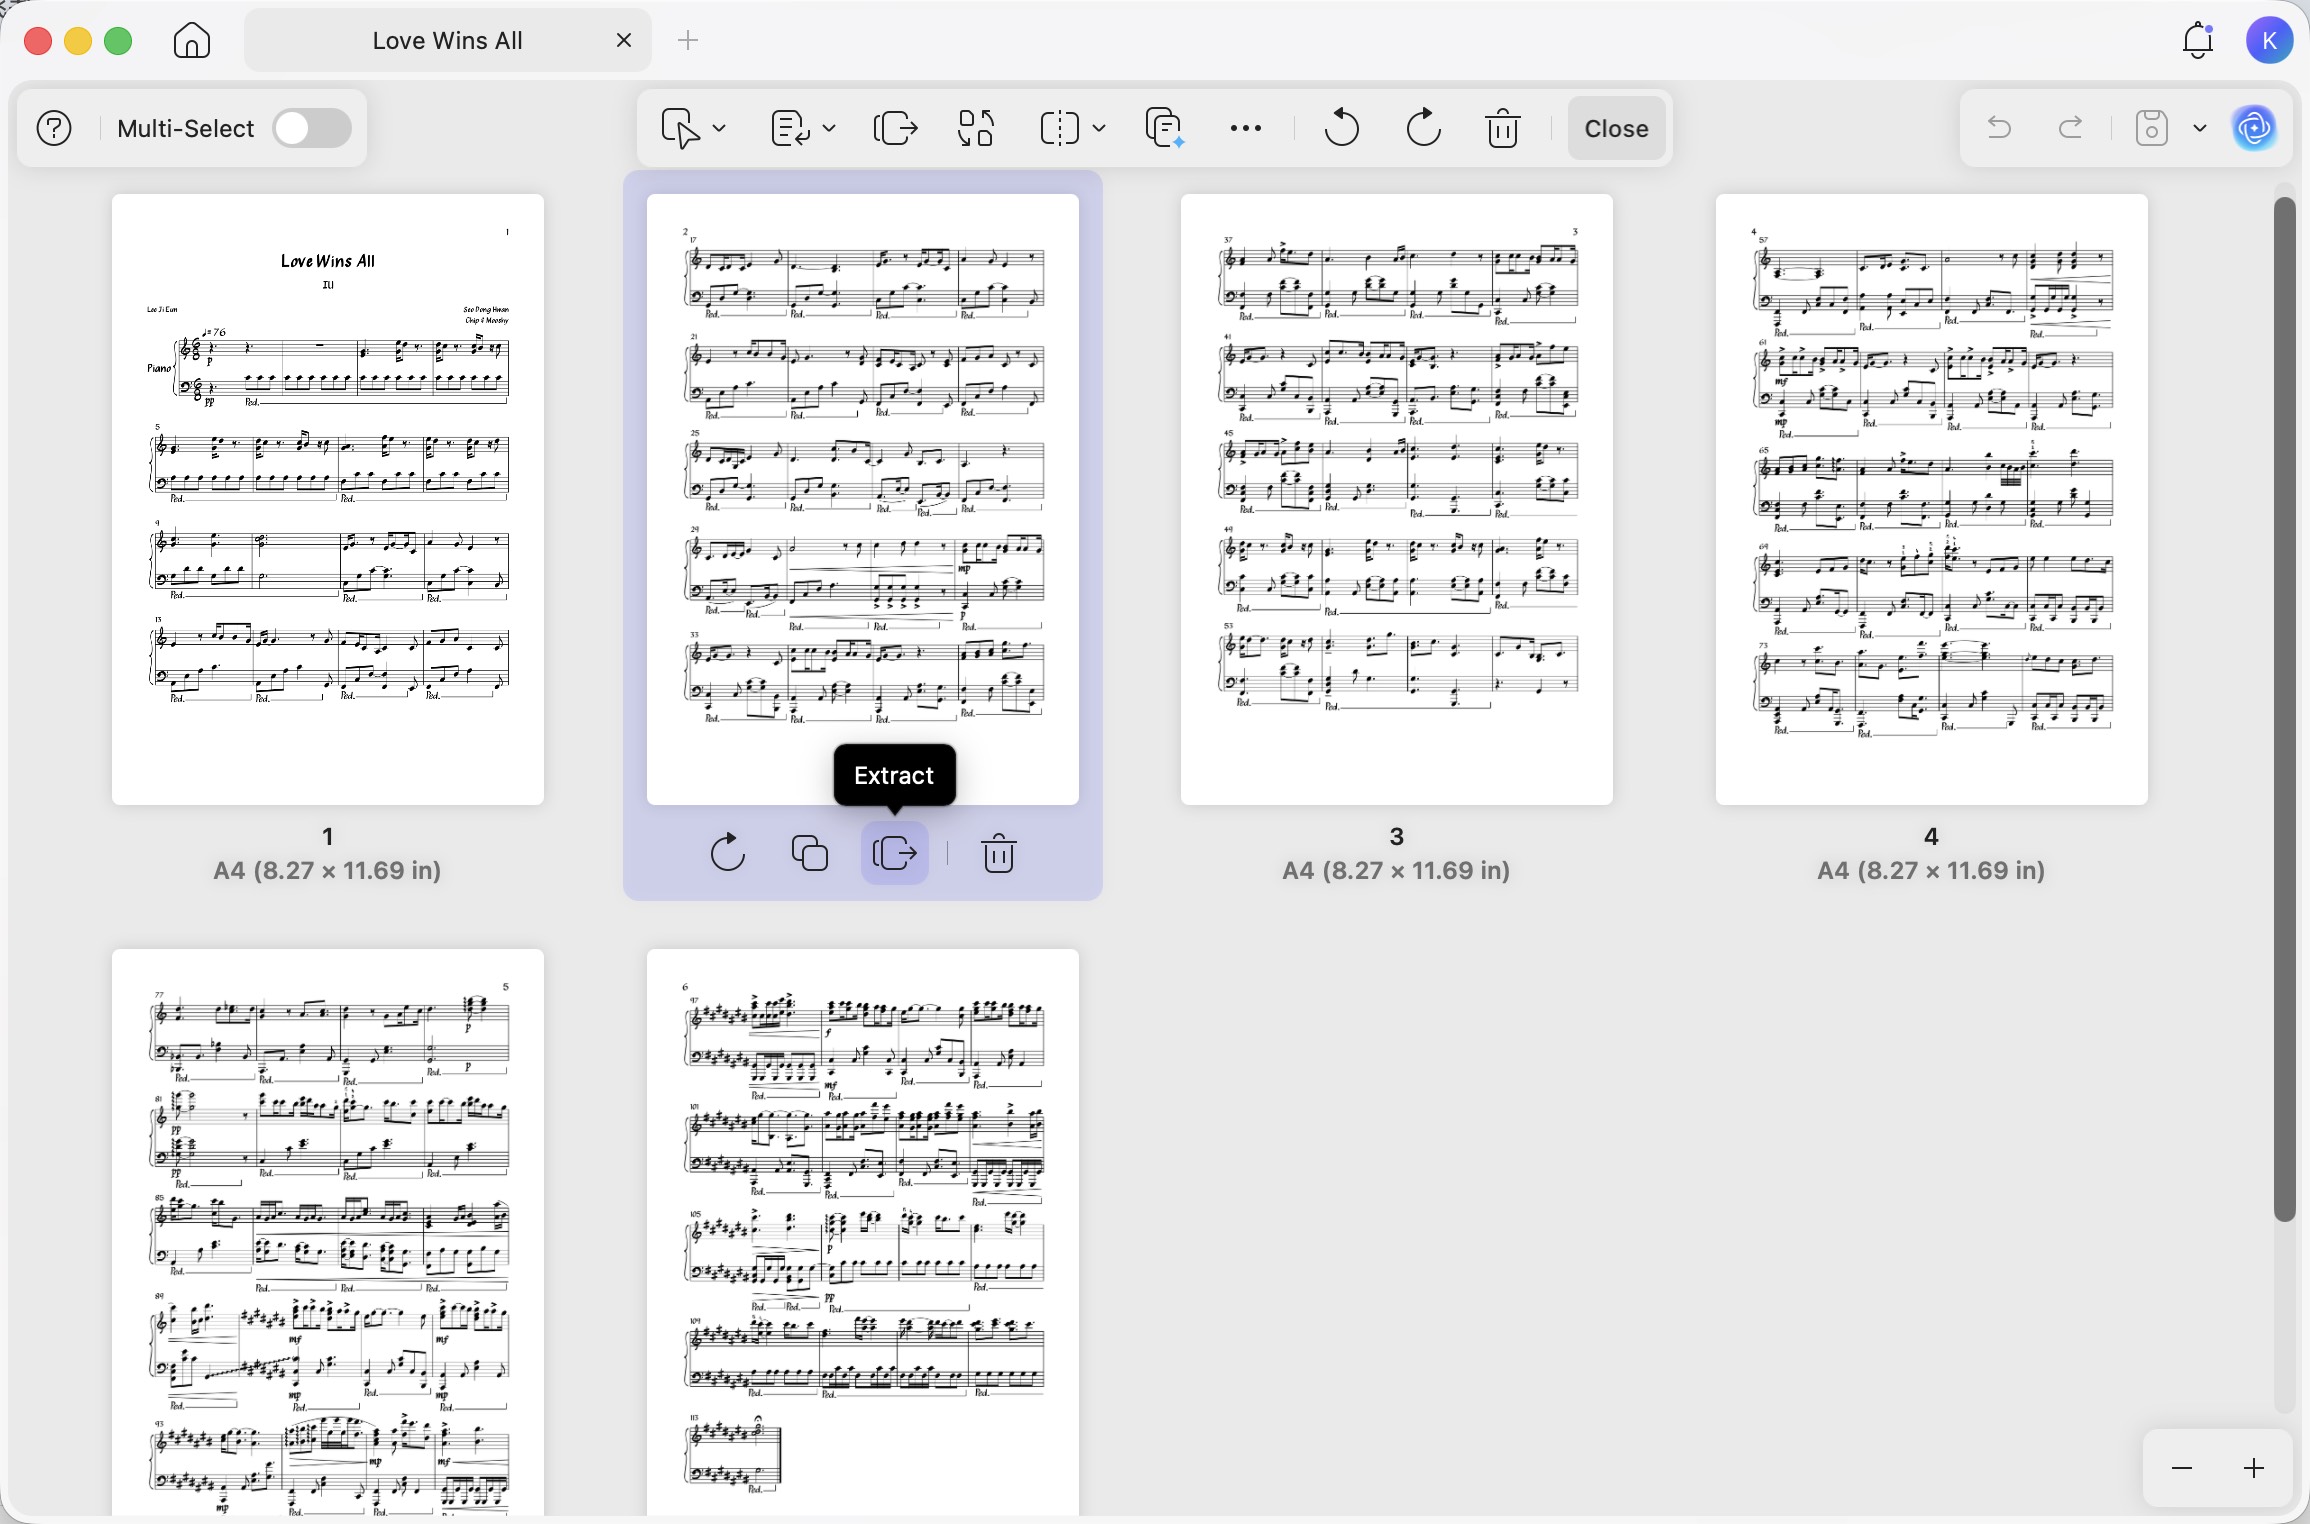Click the toolbar Extract pages icon
The image size is (2310, 1524).
(x=895, y=128)
